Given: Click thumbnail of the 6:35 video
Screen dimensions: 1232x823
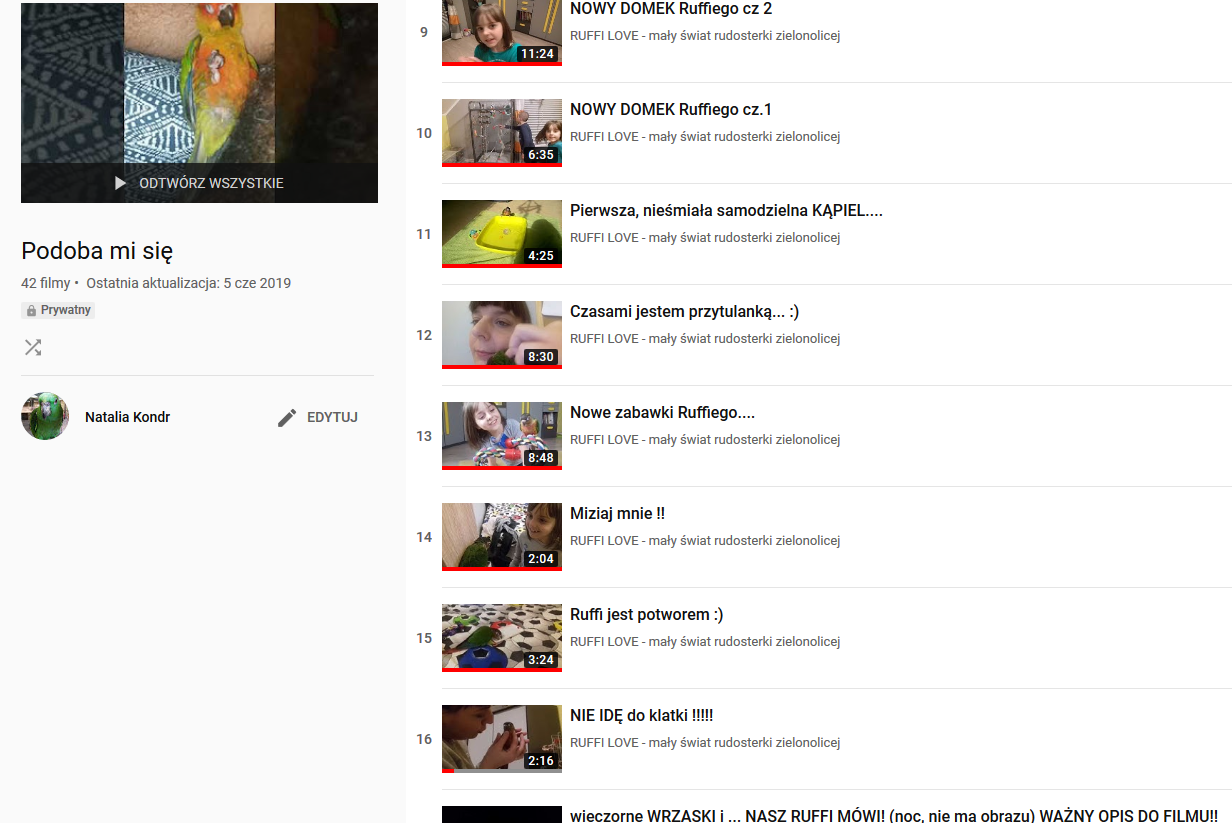Looking at the screenshot, I should click(501, 132).
